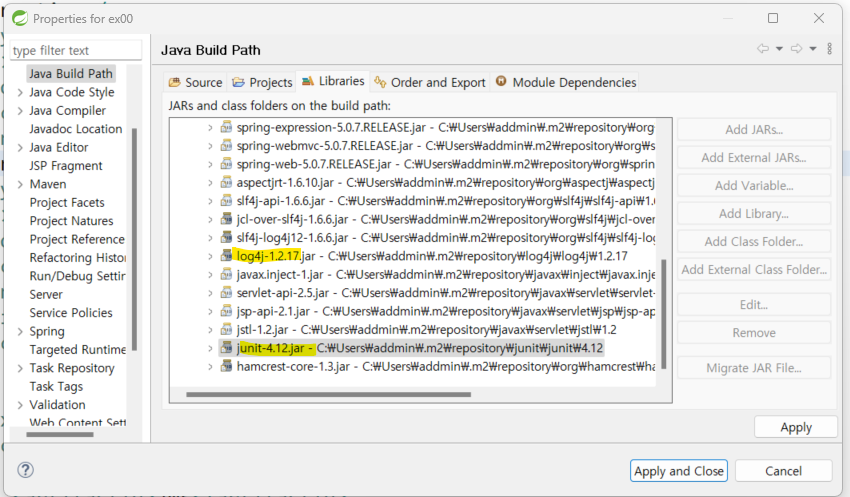The image size is (850, 497).
Task: Click the library list vertical scrollbar
Action: coord(664,314)
